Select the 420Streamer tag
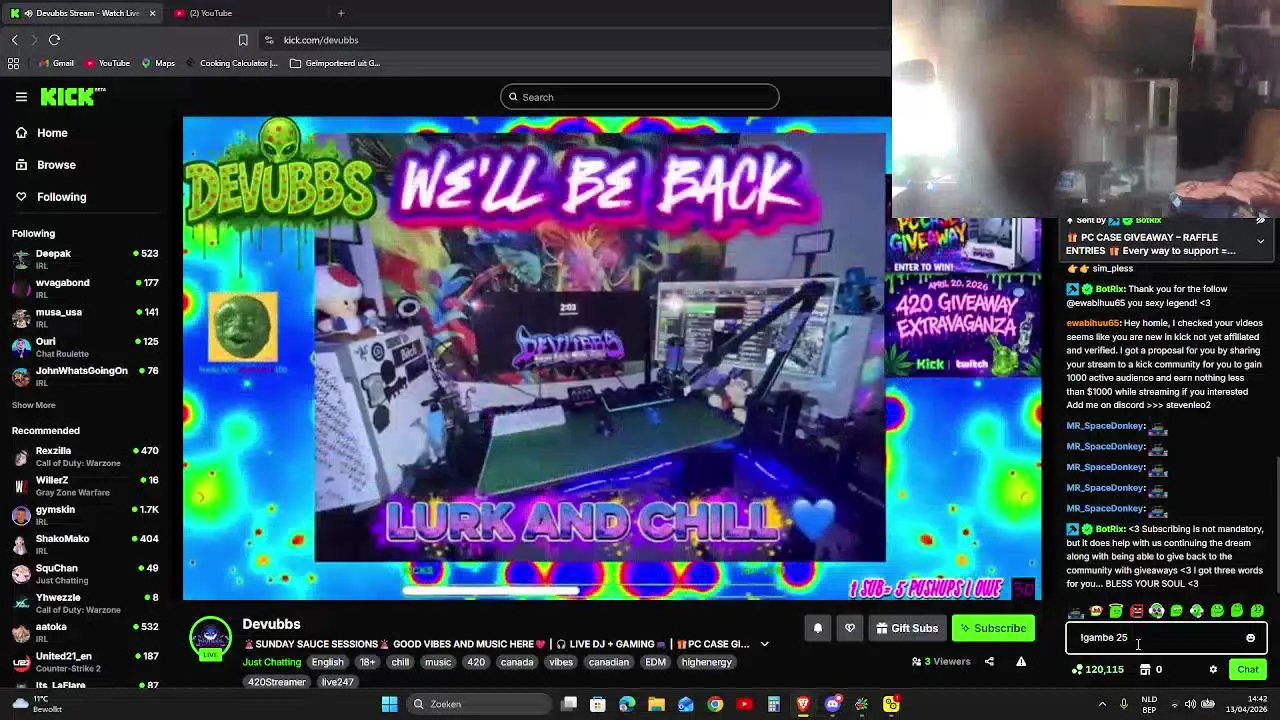Screen dimensions: 1280x720 (x=277, y=682)
